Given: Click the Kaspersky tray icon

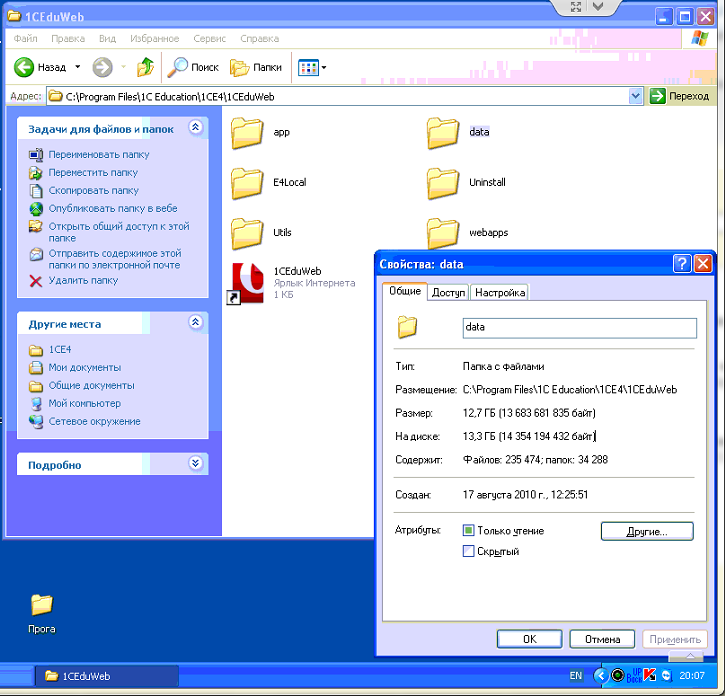Looking at the screenshot, I should [650, 676].
